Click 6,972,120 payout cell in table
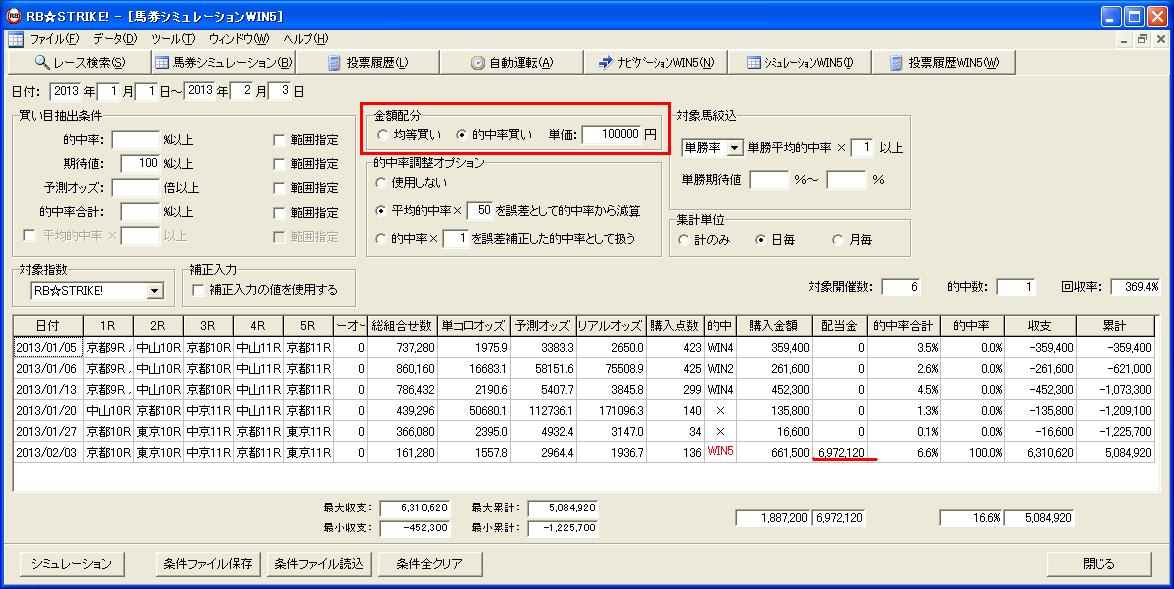 pyautogui.click(x=840, y=453)
